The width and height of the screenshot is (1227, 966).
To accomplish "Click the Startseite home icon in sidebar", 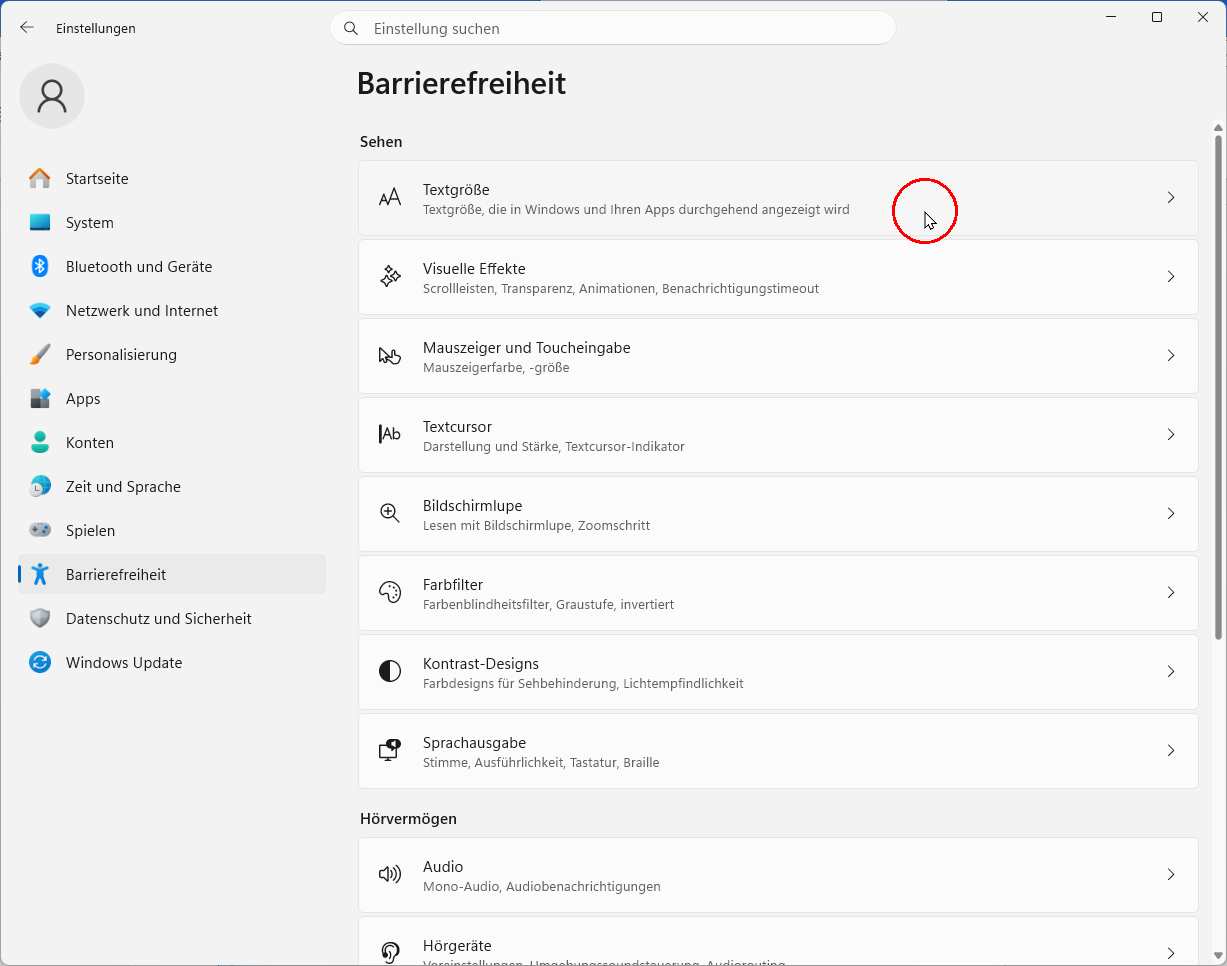I will [40, 179].
